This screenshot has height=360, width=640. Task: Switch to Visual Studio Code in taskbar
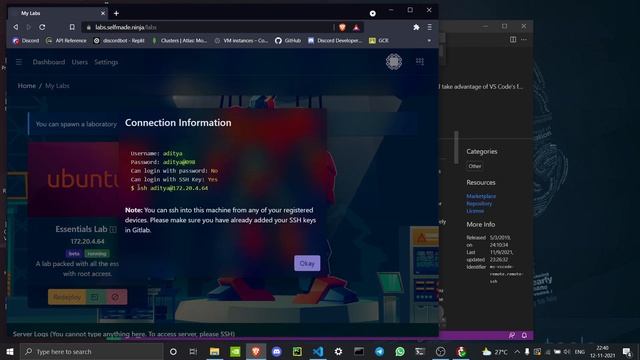pos(318,351)
